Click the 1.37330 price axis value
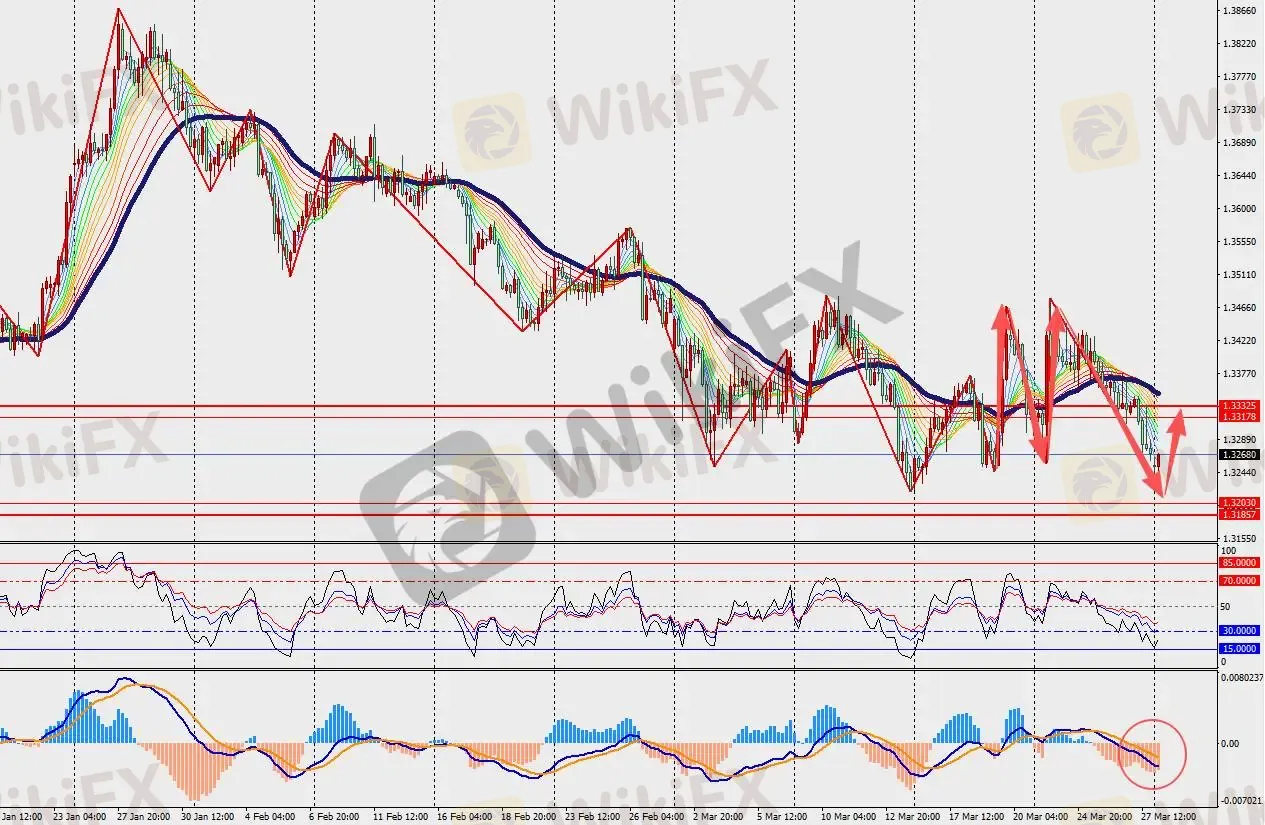The height and width of the screenshot is (825, 1265). [1238, 110]
